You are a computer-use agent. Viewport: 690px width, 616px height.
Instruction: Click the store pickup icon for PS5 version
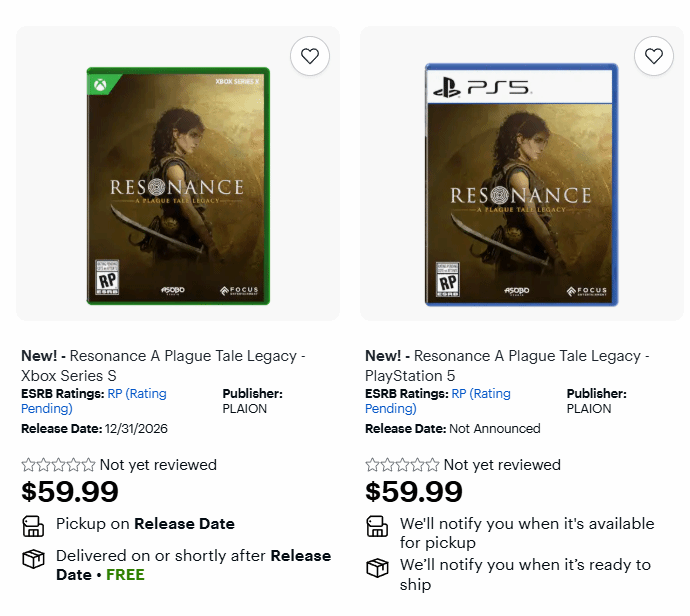(377, 526)
